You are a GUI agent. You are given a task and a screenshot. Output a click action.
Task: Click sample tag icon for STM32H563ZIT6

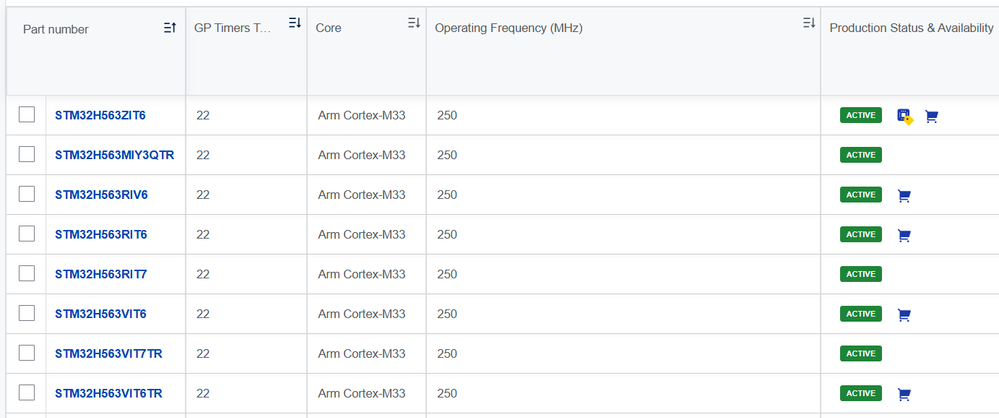[905, 117]
